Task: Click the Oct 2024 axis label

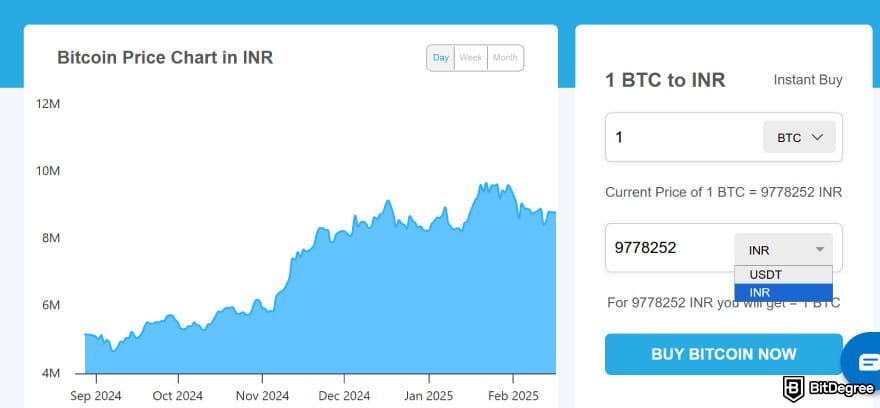Action: [178, 396]
